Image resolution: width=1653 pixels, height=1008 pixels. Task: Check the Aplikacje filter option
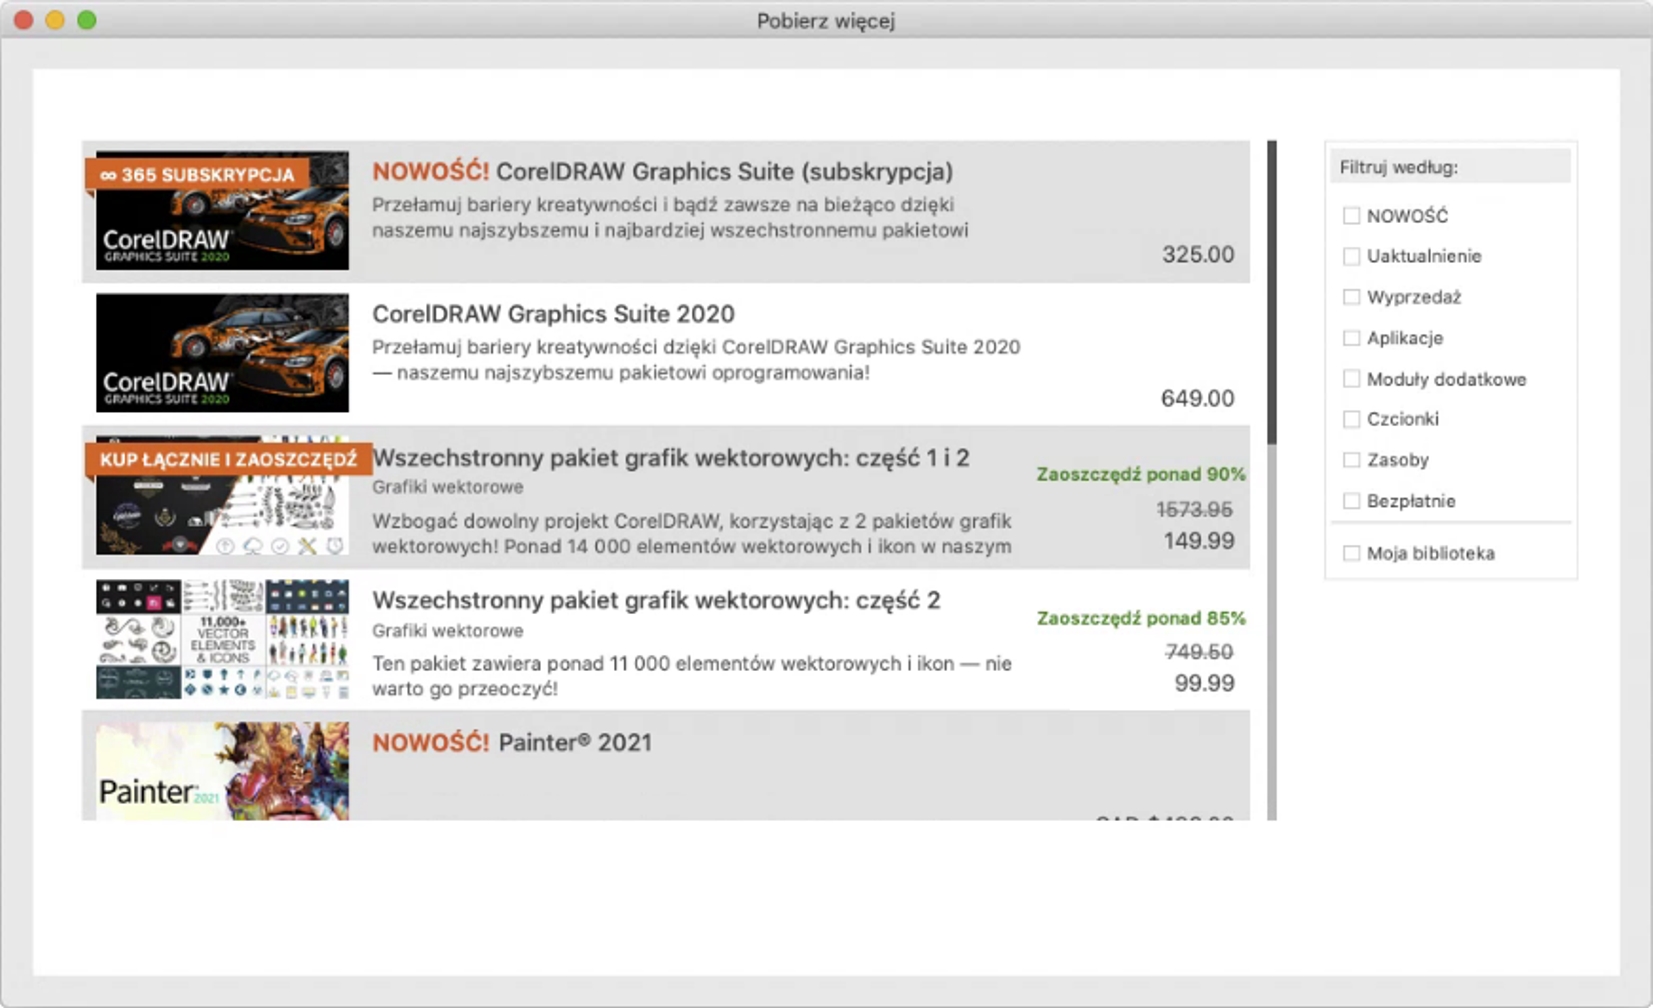point(1351,338)
